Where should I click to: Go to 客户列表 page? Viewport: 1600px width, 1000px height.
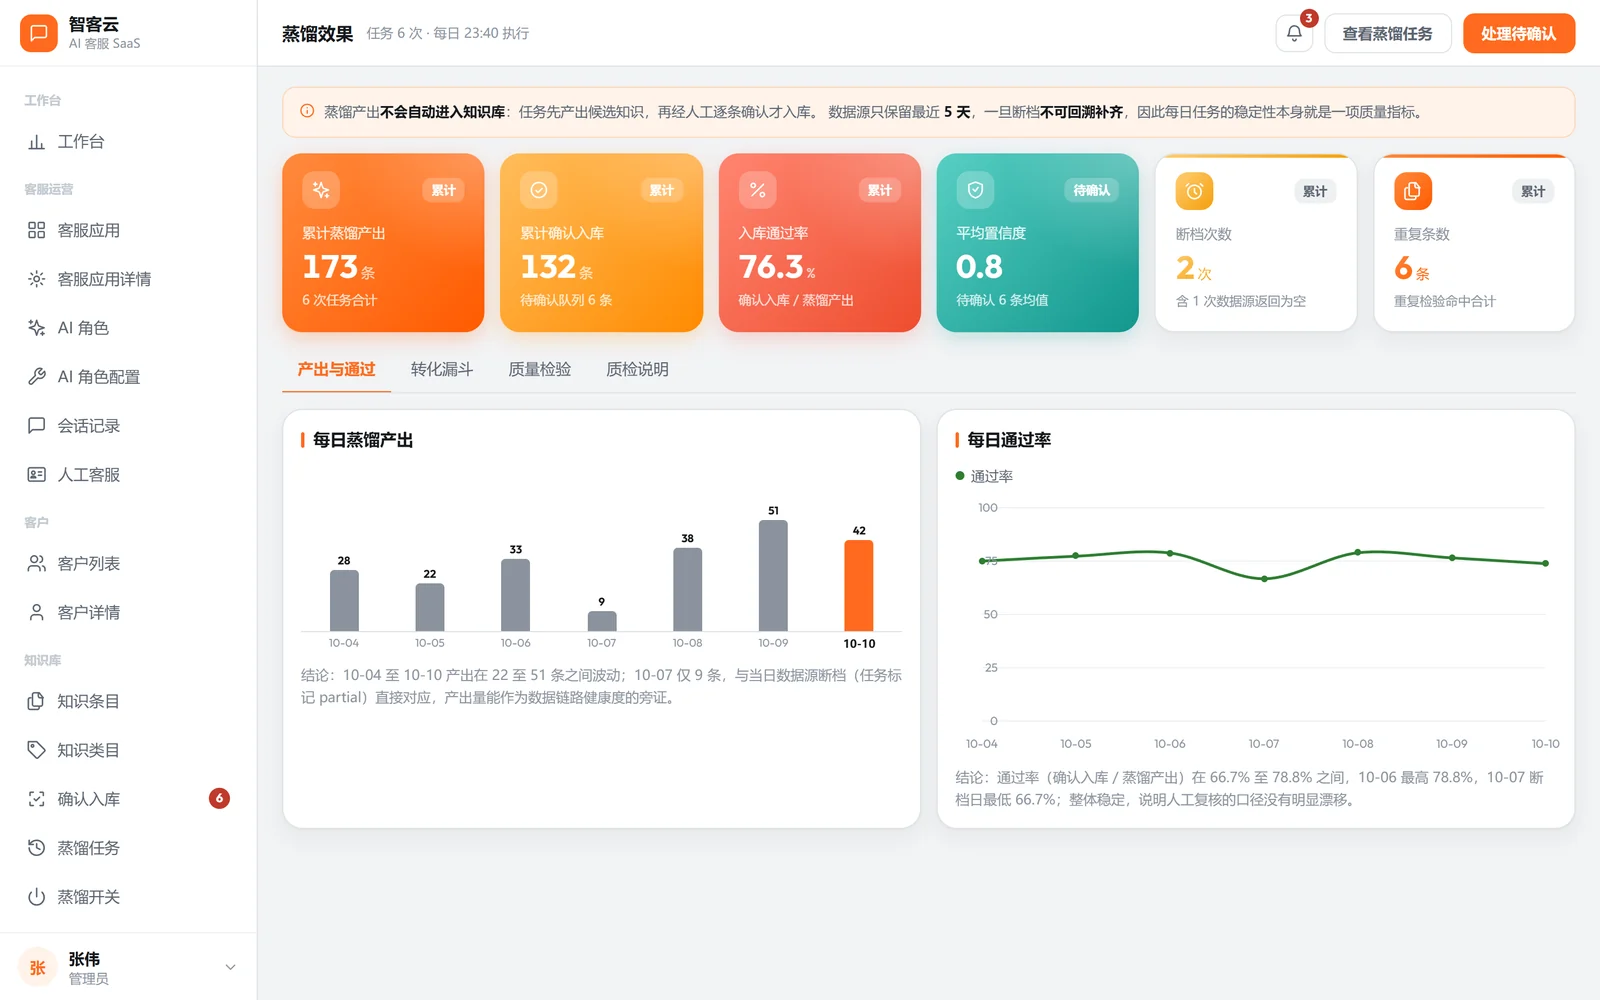pos(128,564)
